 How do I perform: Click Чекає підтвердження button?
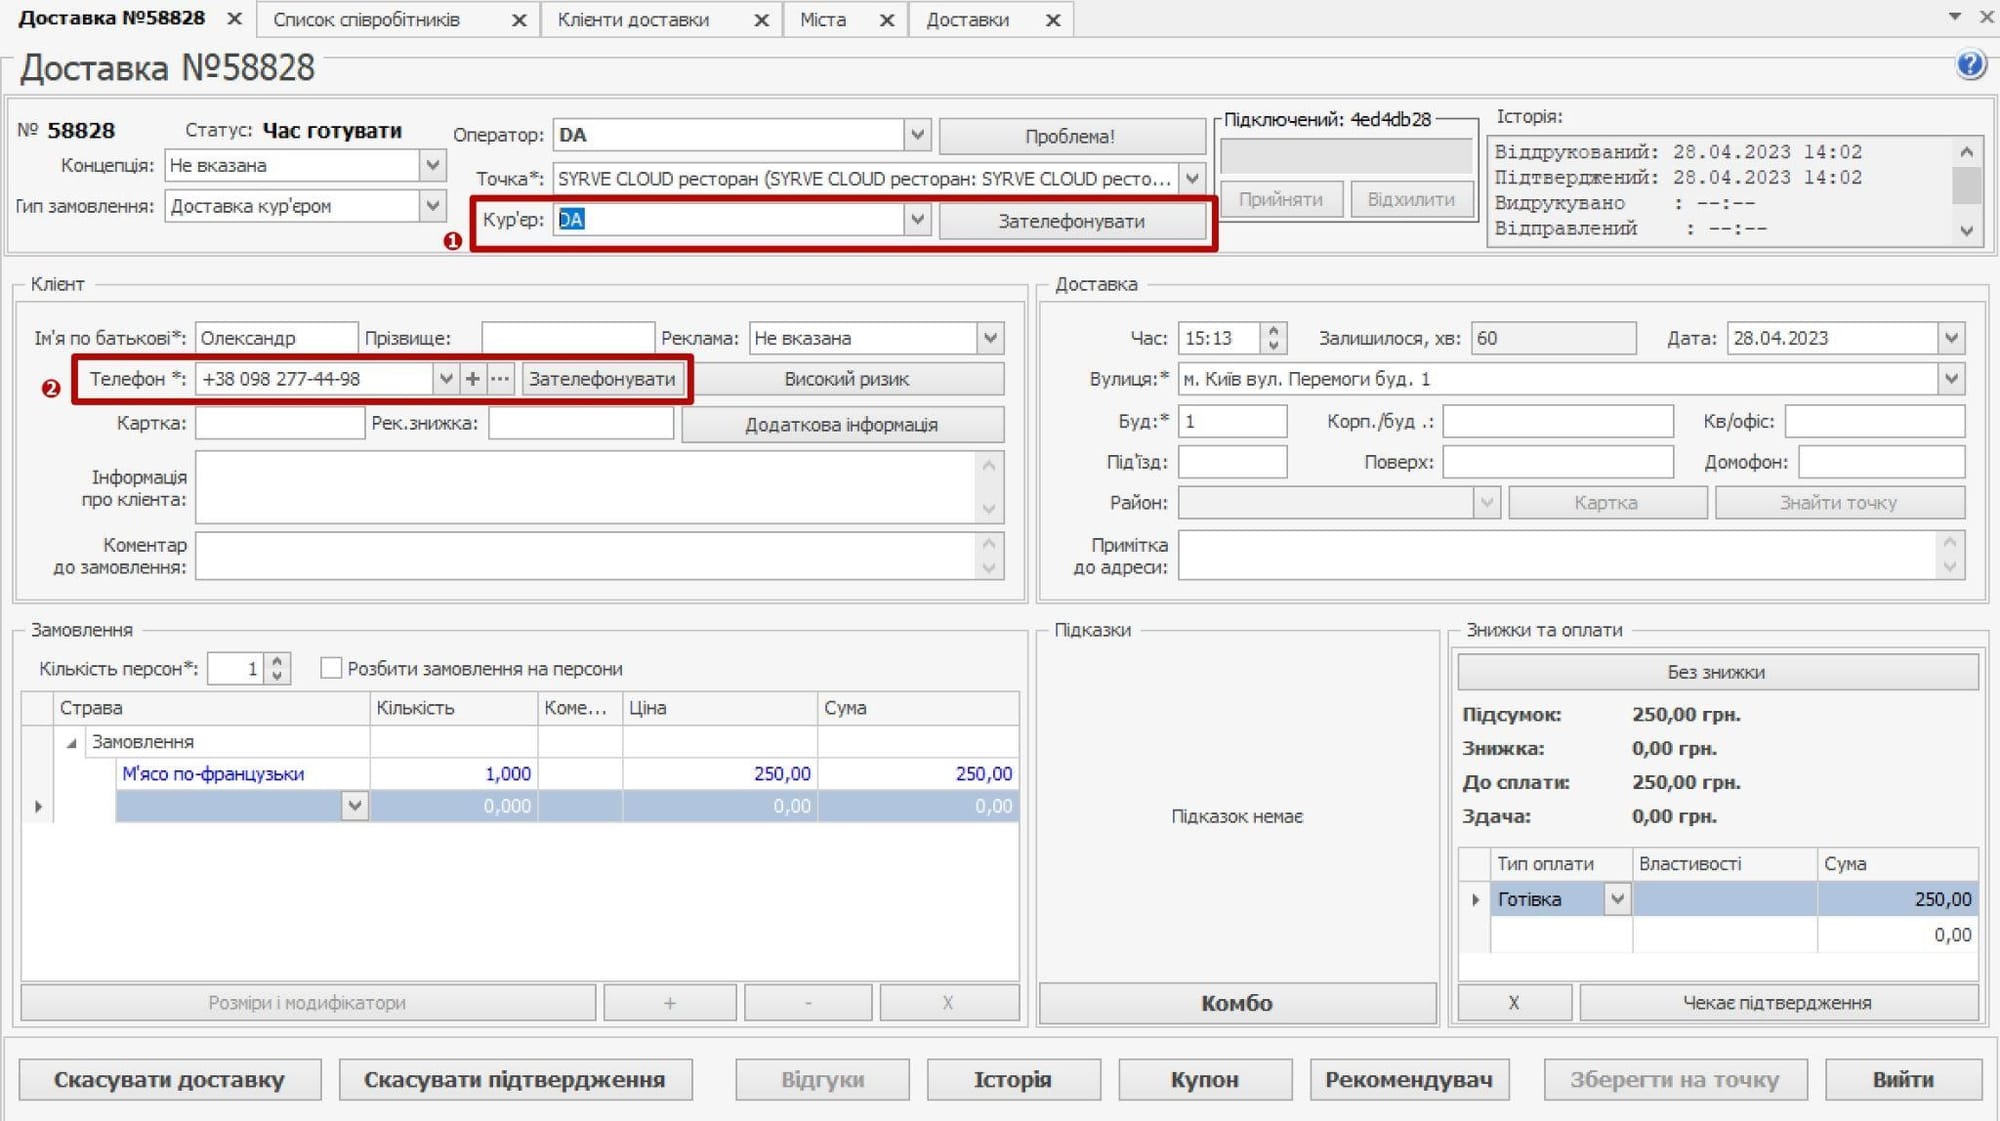point(1778,1002)
